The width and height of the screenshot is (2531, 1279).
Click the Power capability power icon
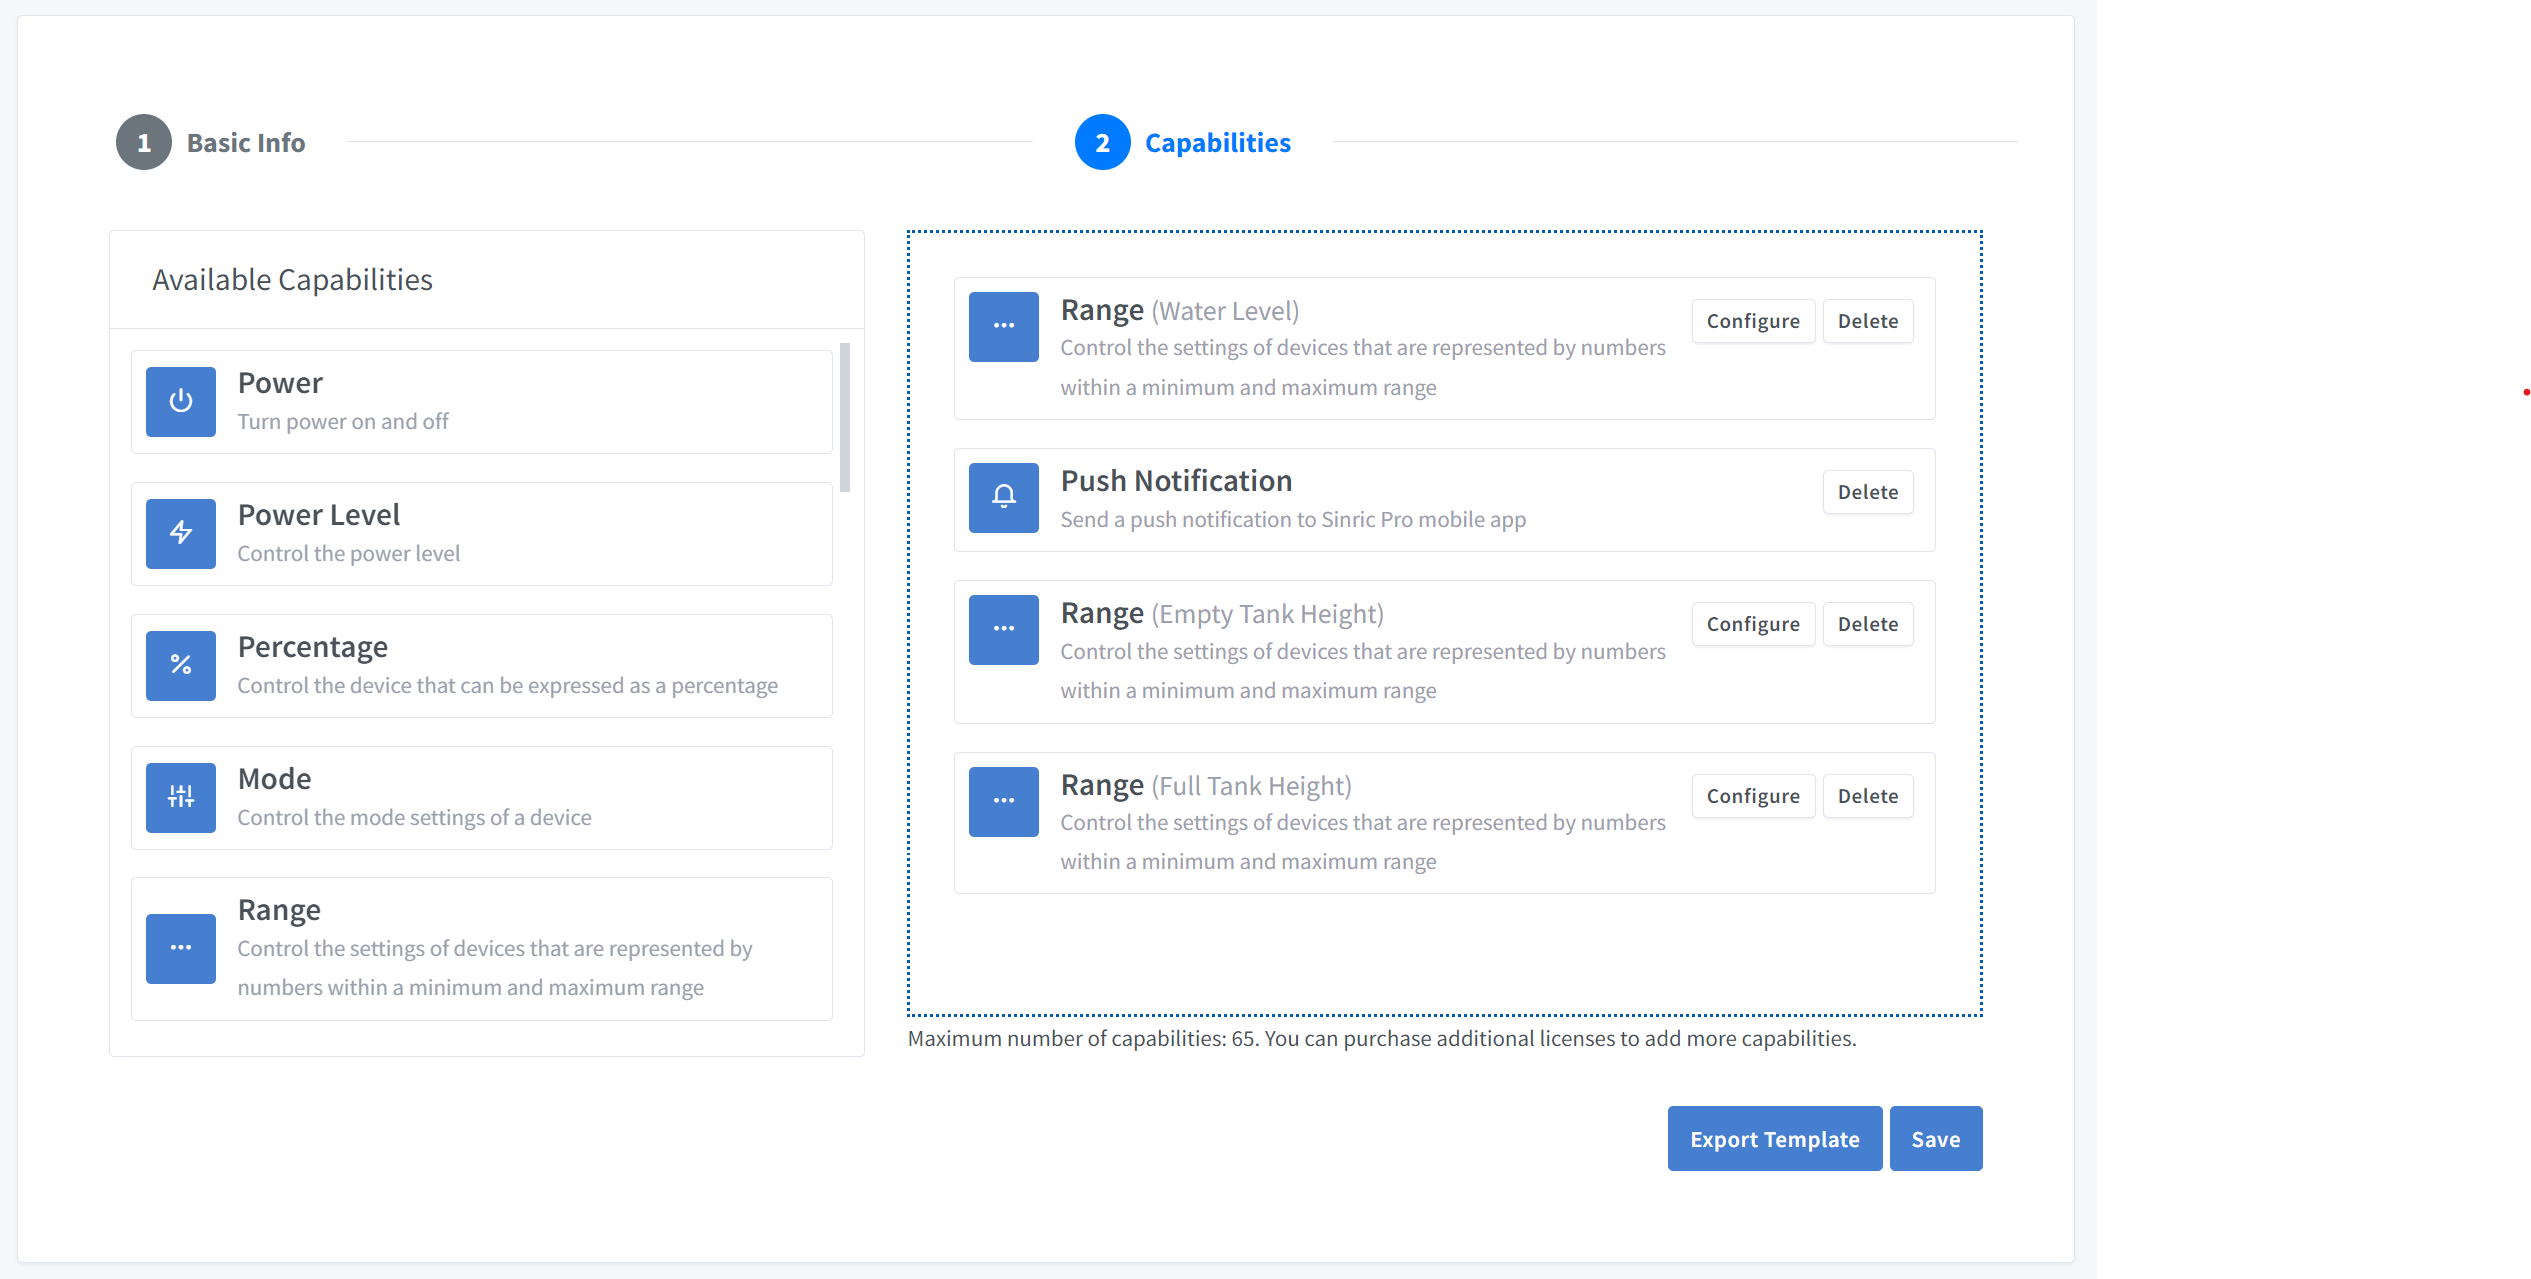[180, 401]
